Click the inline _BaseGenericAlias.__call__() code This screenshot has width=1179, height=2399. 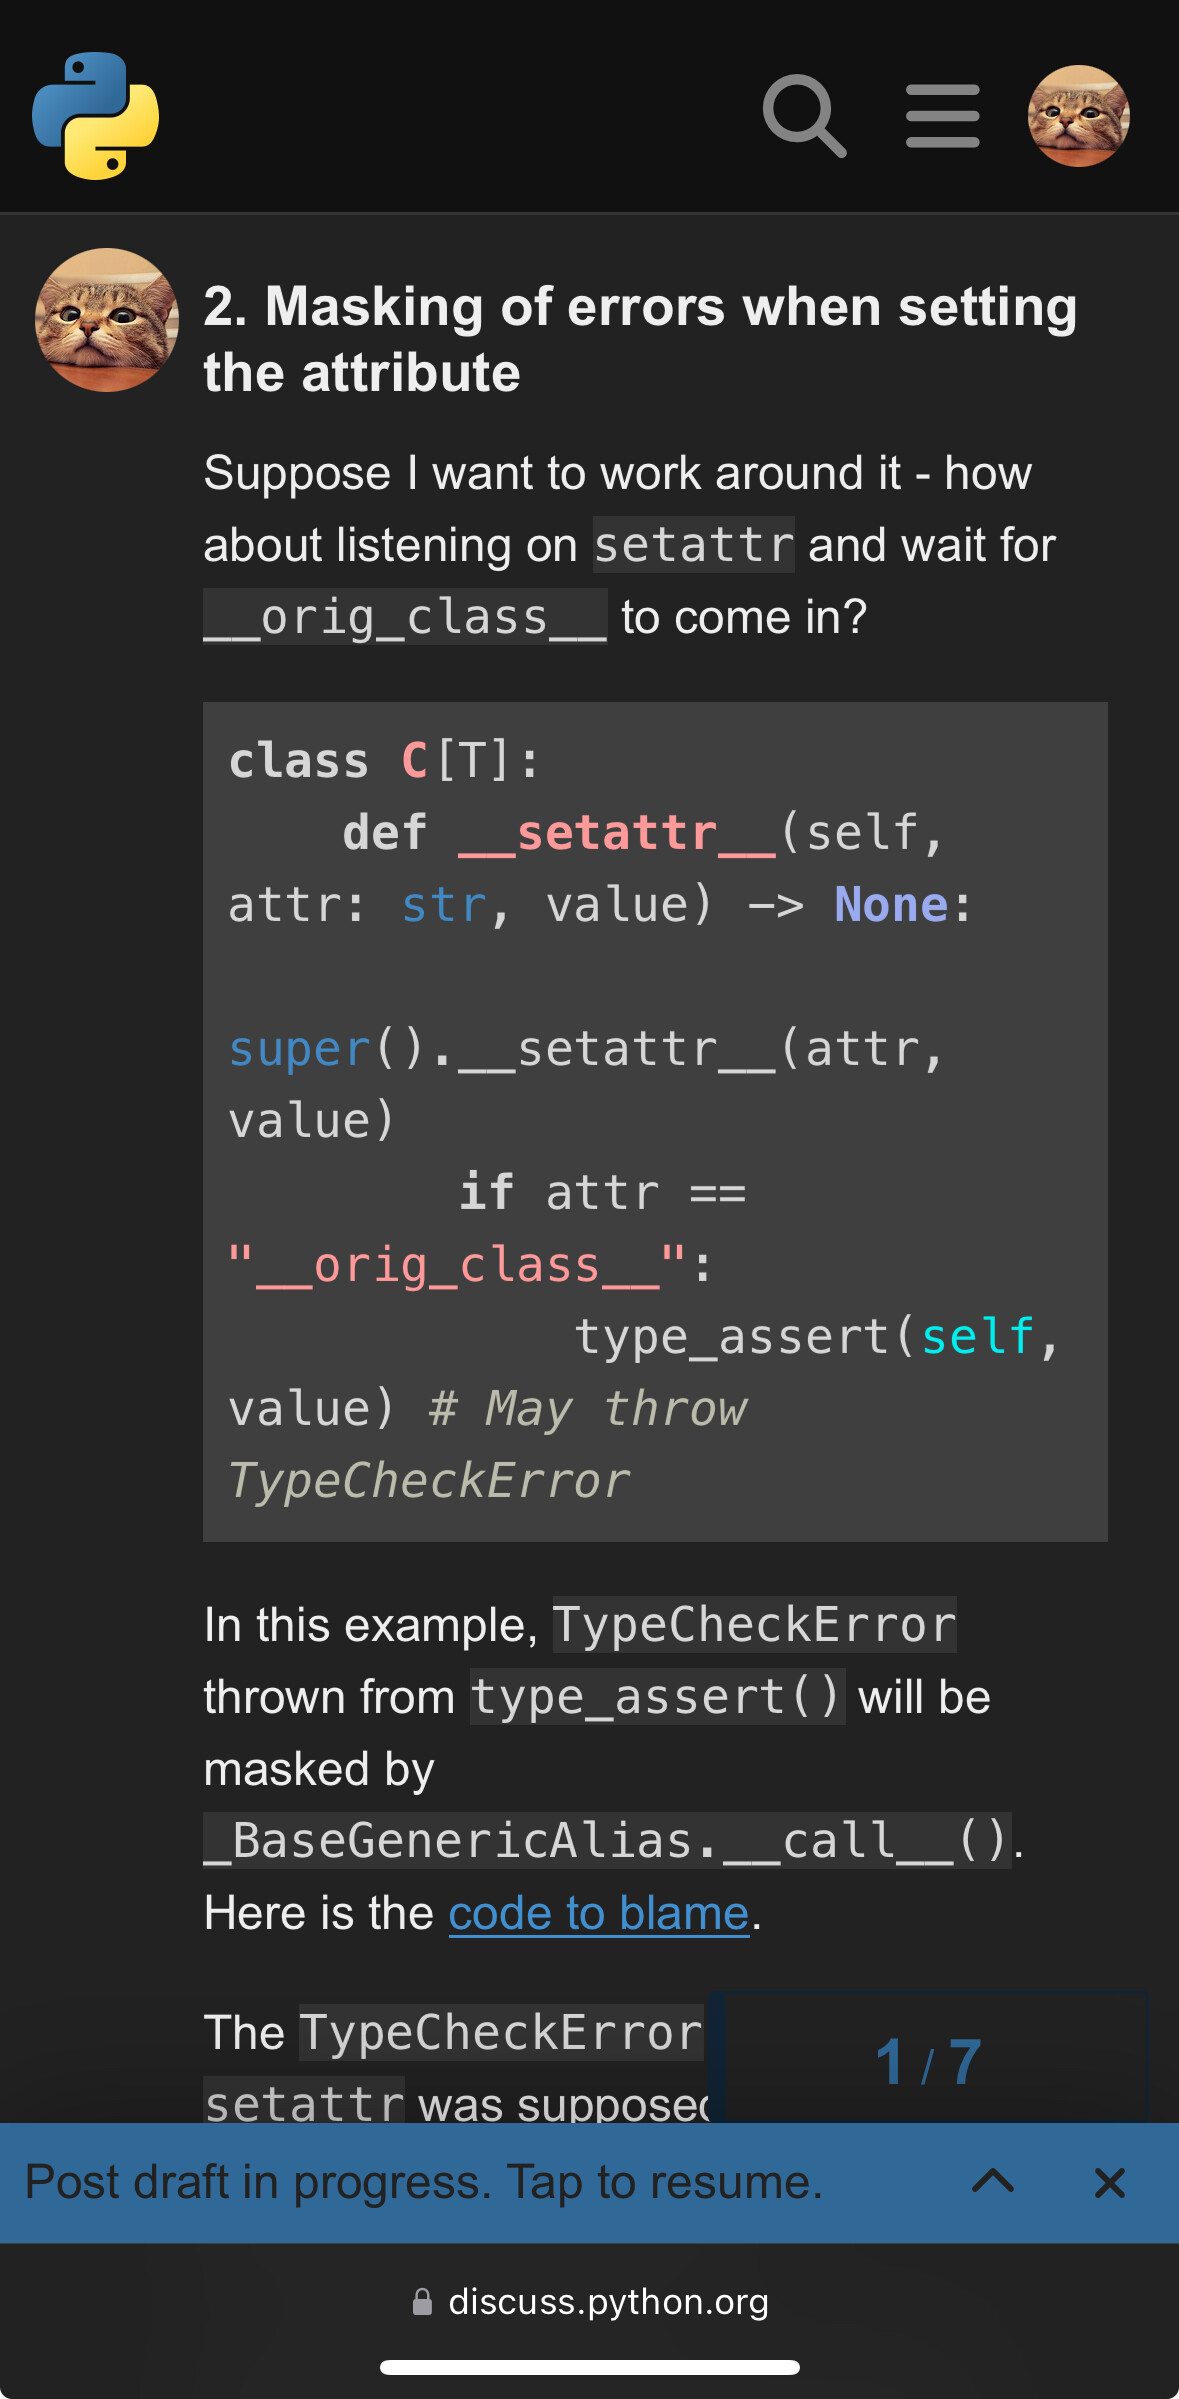tap(607, 1841)
